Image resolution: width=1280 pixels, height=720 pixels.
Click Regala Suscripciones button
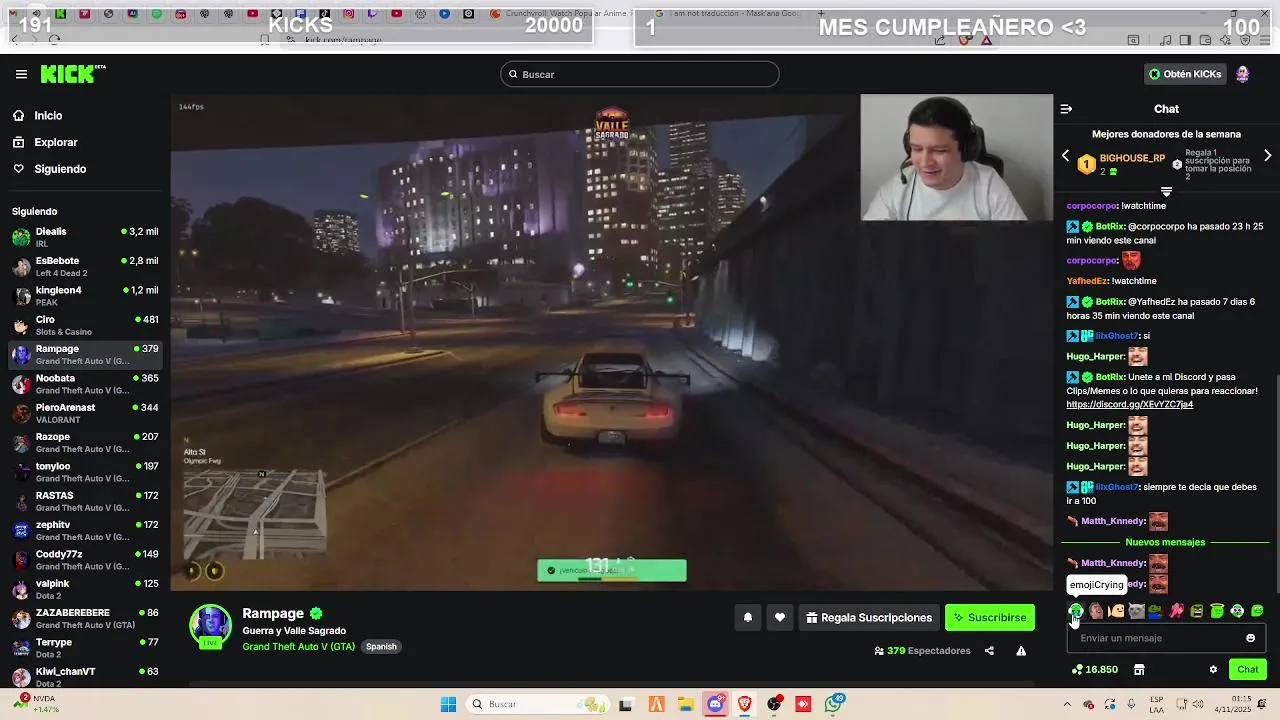pyautogui.click(x=868, y=617)
